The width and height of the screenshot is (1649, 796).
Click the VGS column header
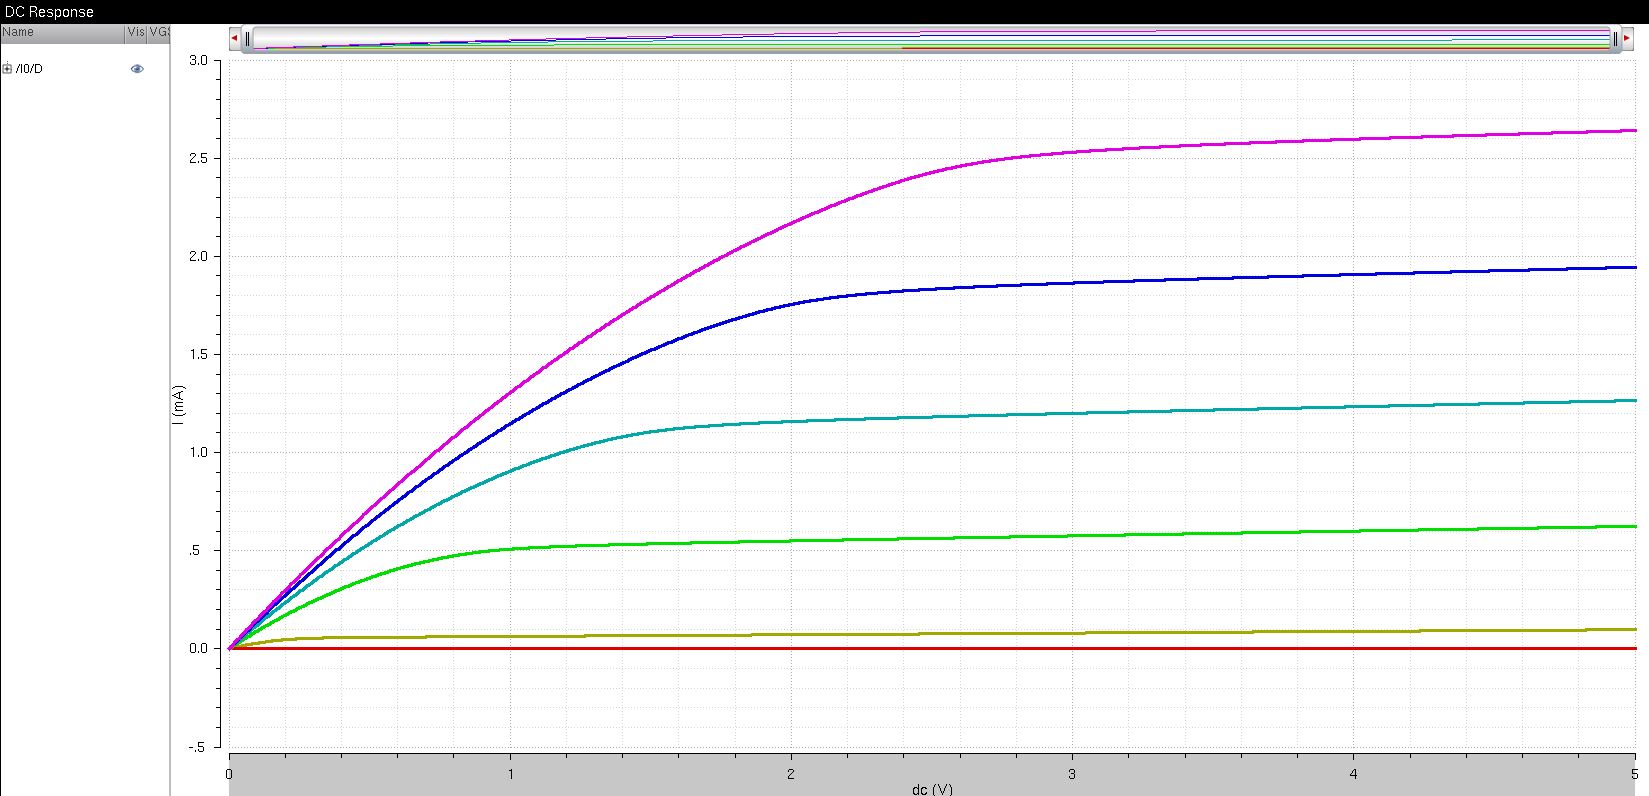coord(159,32)
